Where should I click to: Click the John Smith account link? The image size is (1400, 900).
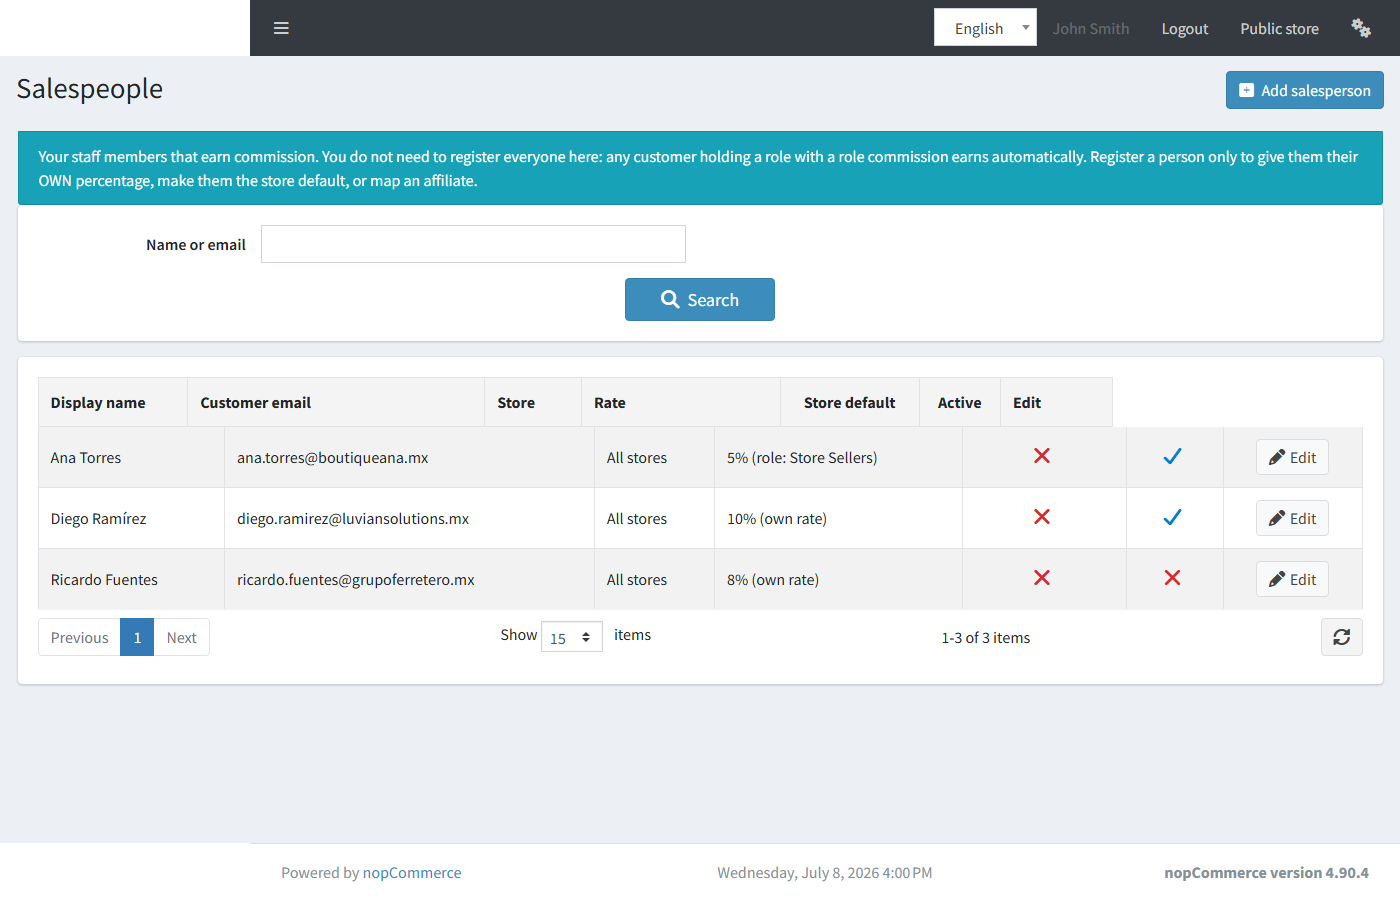tap(1090, 29)
